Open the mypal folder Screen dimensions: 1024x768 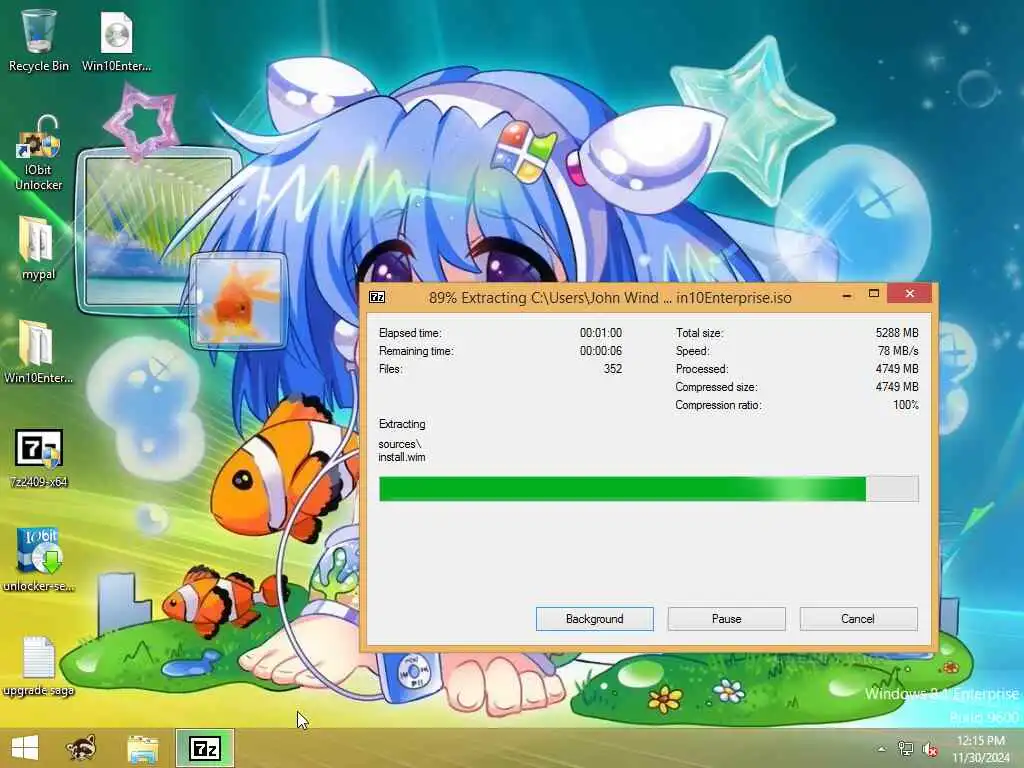pos(38,248)
